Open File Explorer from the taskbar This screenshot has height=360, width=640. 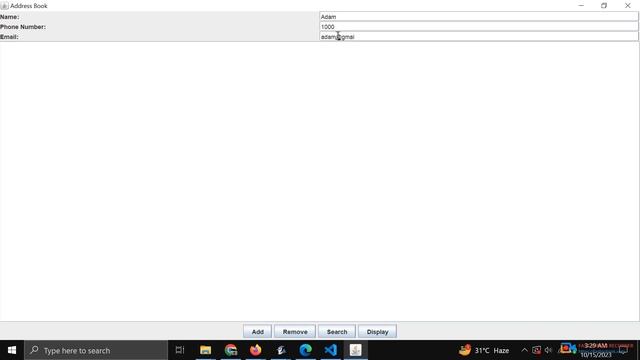(x=205, y=350)
